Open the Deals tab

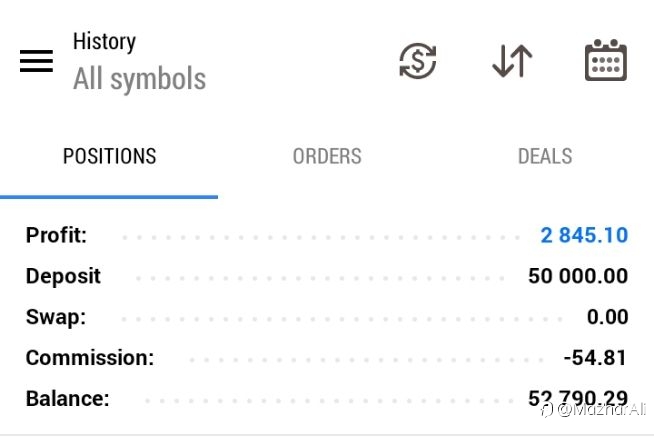pos(545,157)
